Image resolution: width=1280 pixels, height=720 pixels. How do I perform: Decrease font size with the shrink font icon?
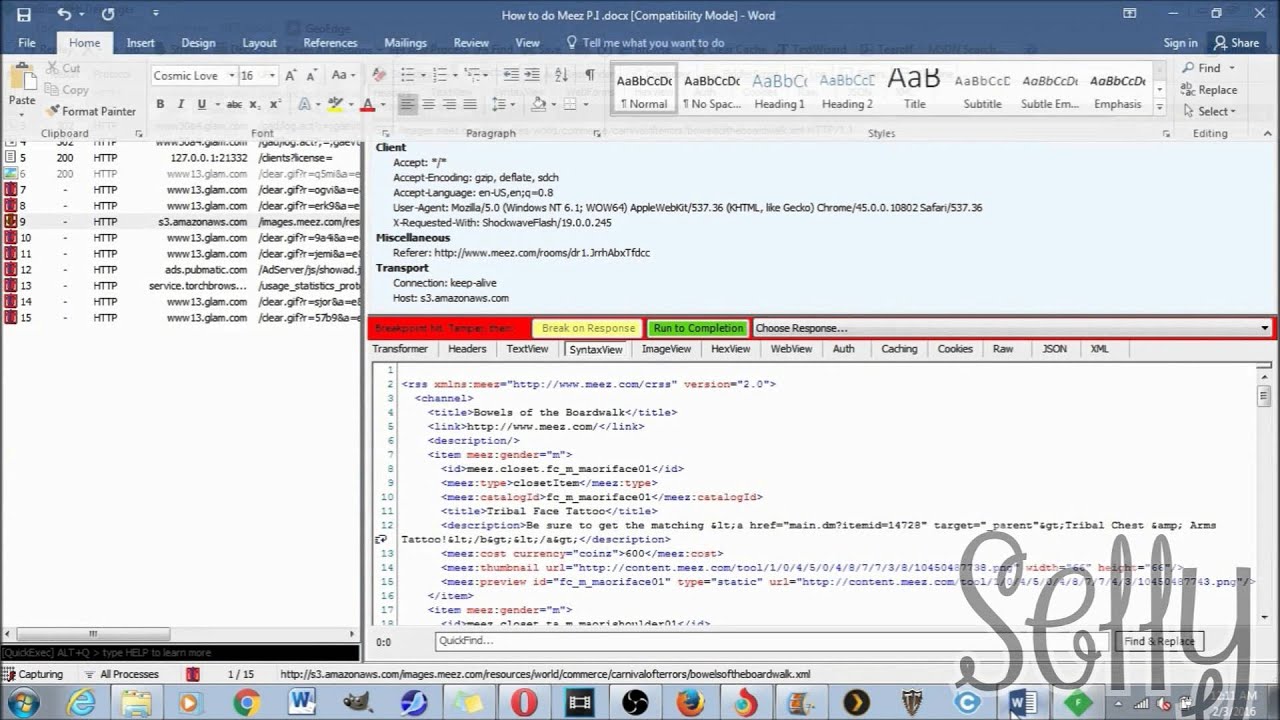point(311,75)
